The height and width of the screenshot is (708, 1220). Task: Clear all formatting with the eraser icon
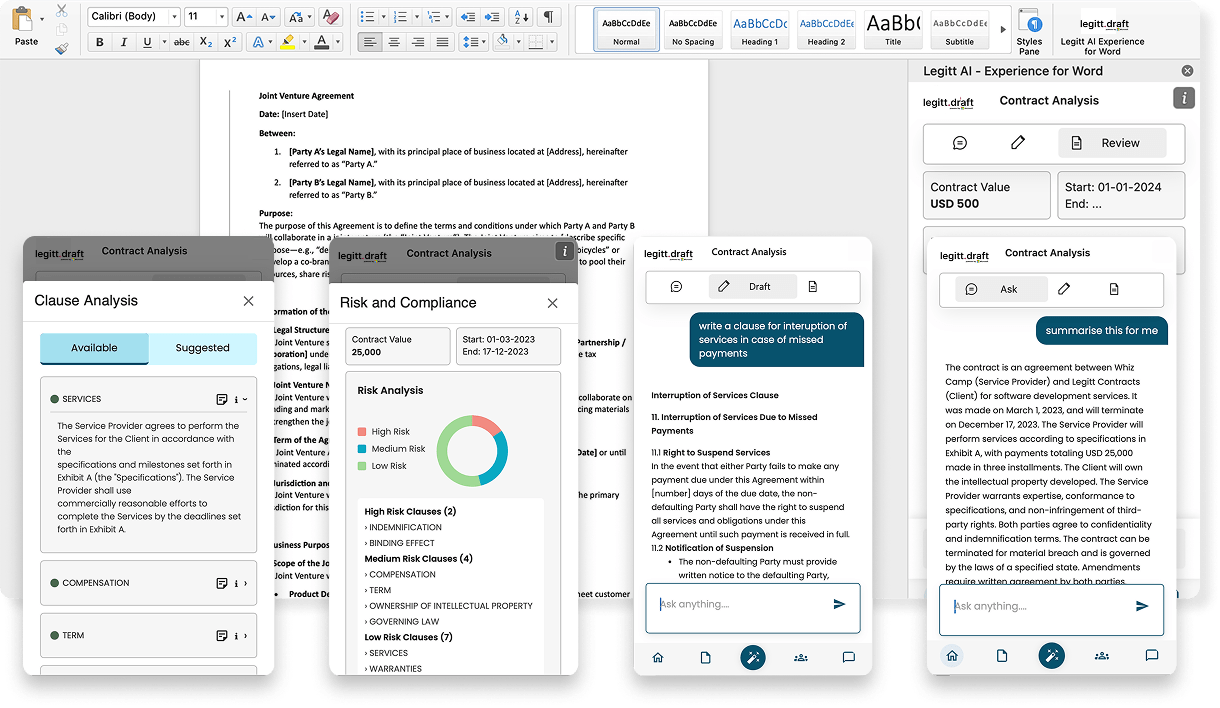[x=331, y=17]
